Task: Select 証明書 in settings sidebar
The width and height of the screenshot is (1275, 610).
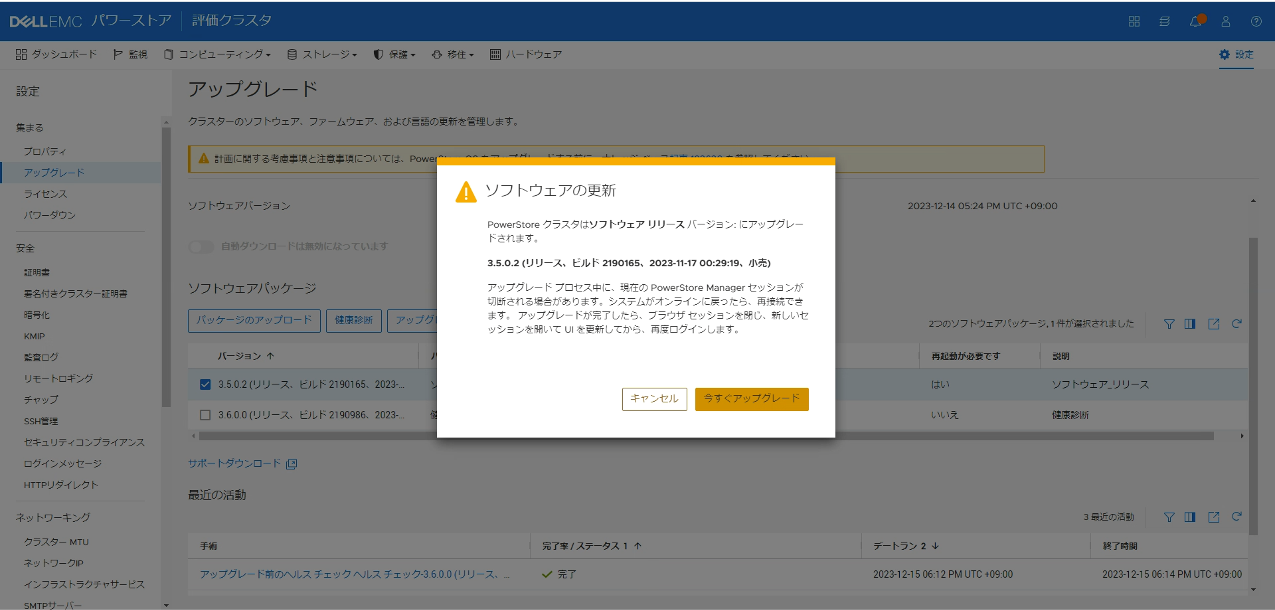Action: (x=37, y=272)
